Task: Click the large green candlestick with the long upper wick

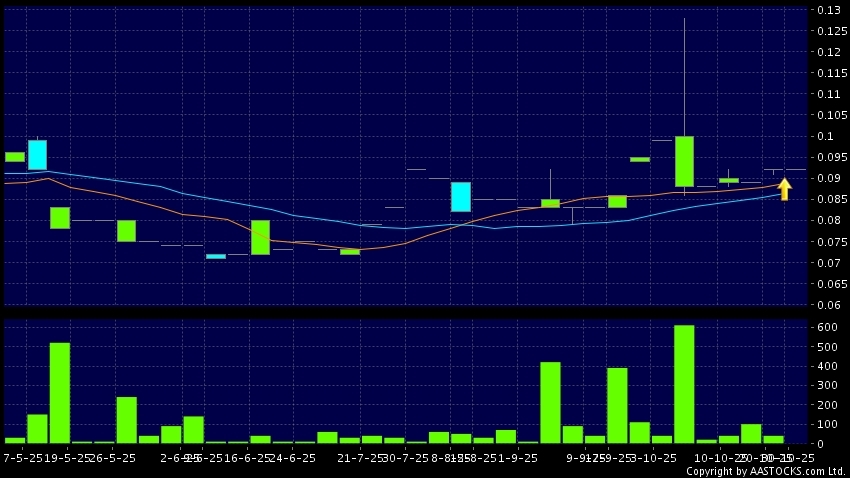Action: point(684,161)
